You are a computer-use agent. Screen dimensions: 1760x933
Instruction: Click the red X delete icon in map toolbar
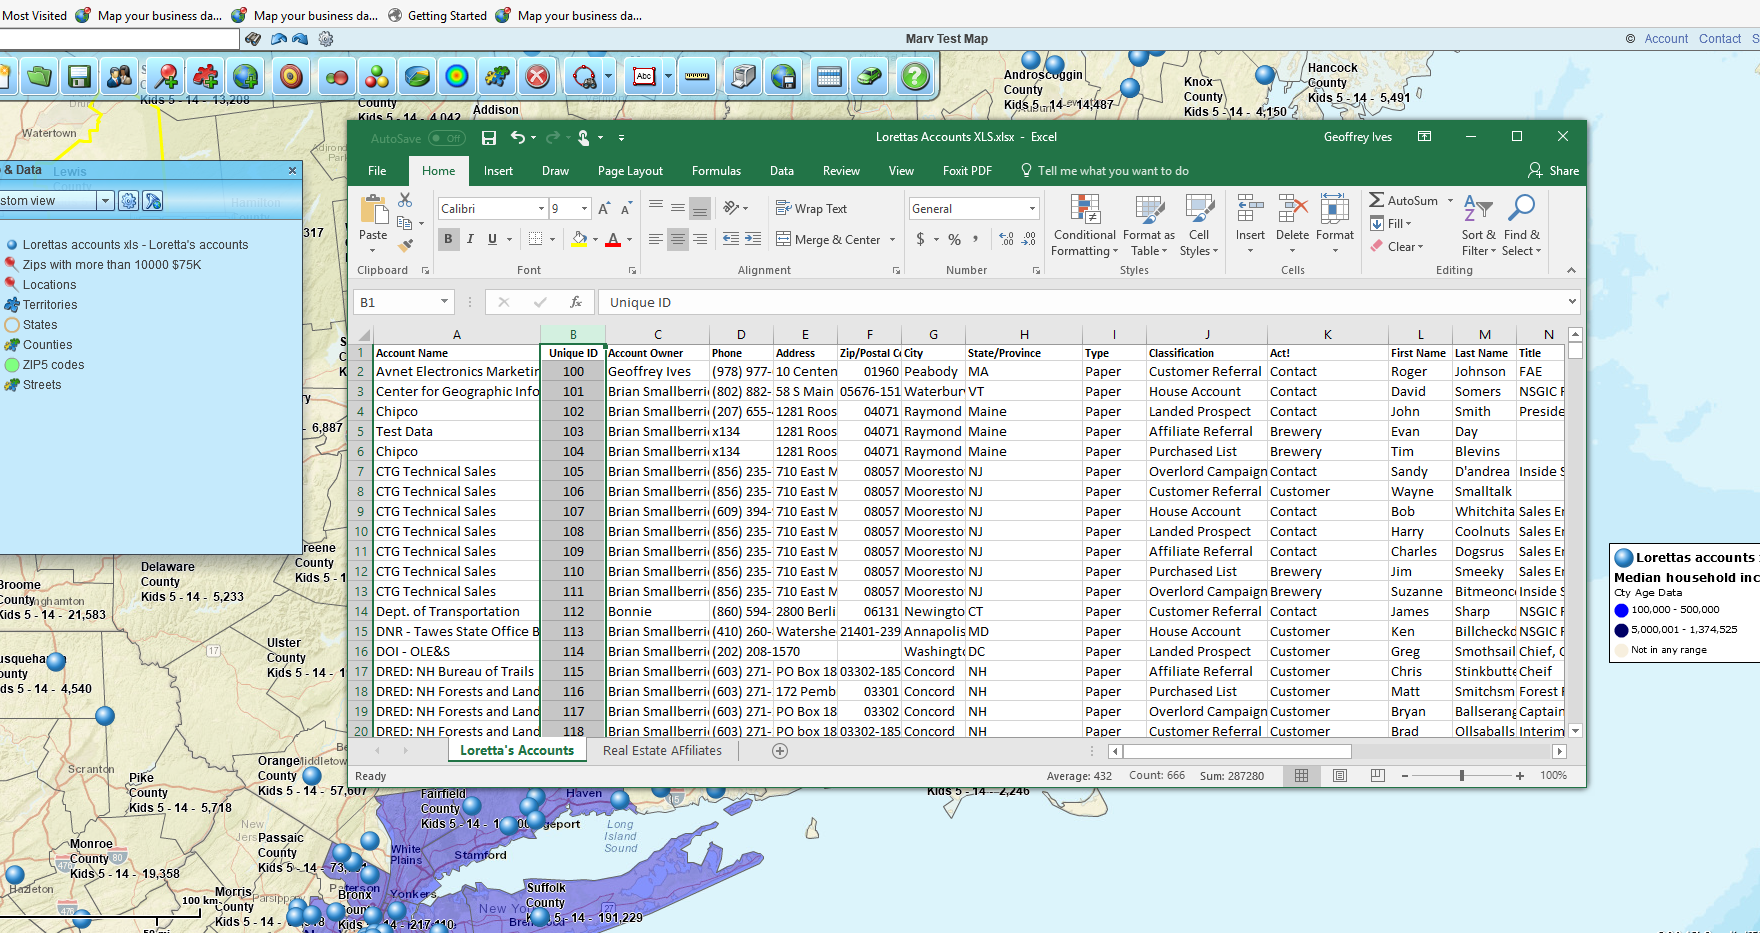coord(538,77)
